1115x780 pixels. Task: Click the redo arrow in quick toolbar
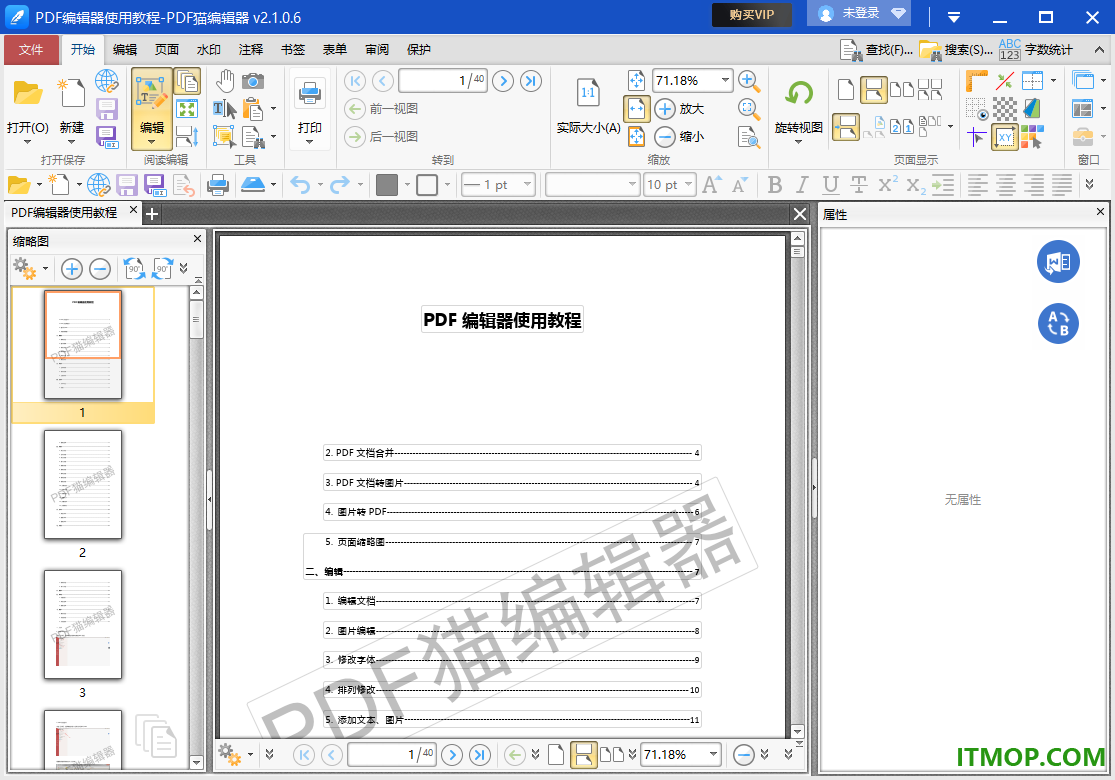(340, 185)
